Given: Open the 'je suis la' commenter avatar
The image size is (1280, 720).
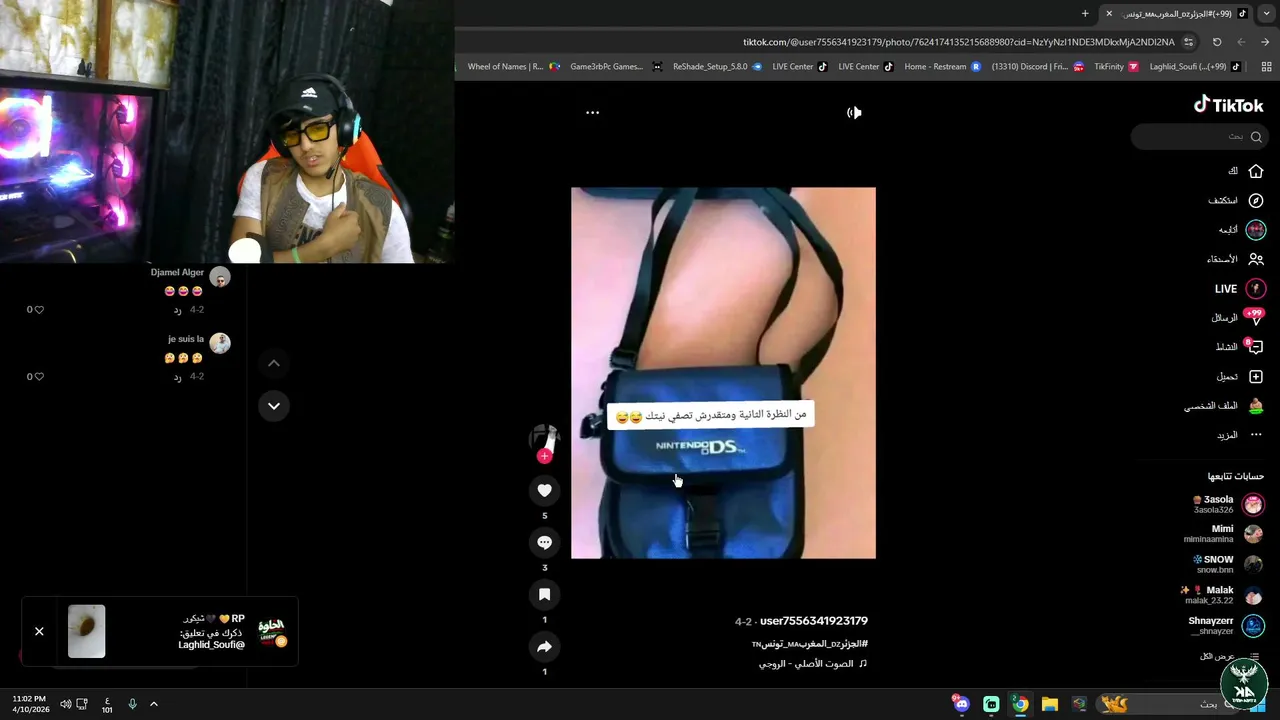Looking at the screenshot, I should [220, 343].
